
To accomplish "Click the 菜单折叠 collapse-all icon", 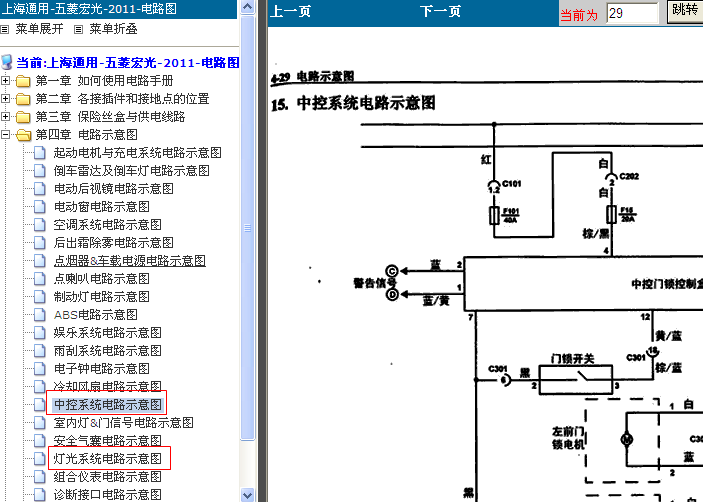I will click(78, 30).
